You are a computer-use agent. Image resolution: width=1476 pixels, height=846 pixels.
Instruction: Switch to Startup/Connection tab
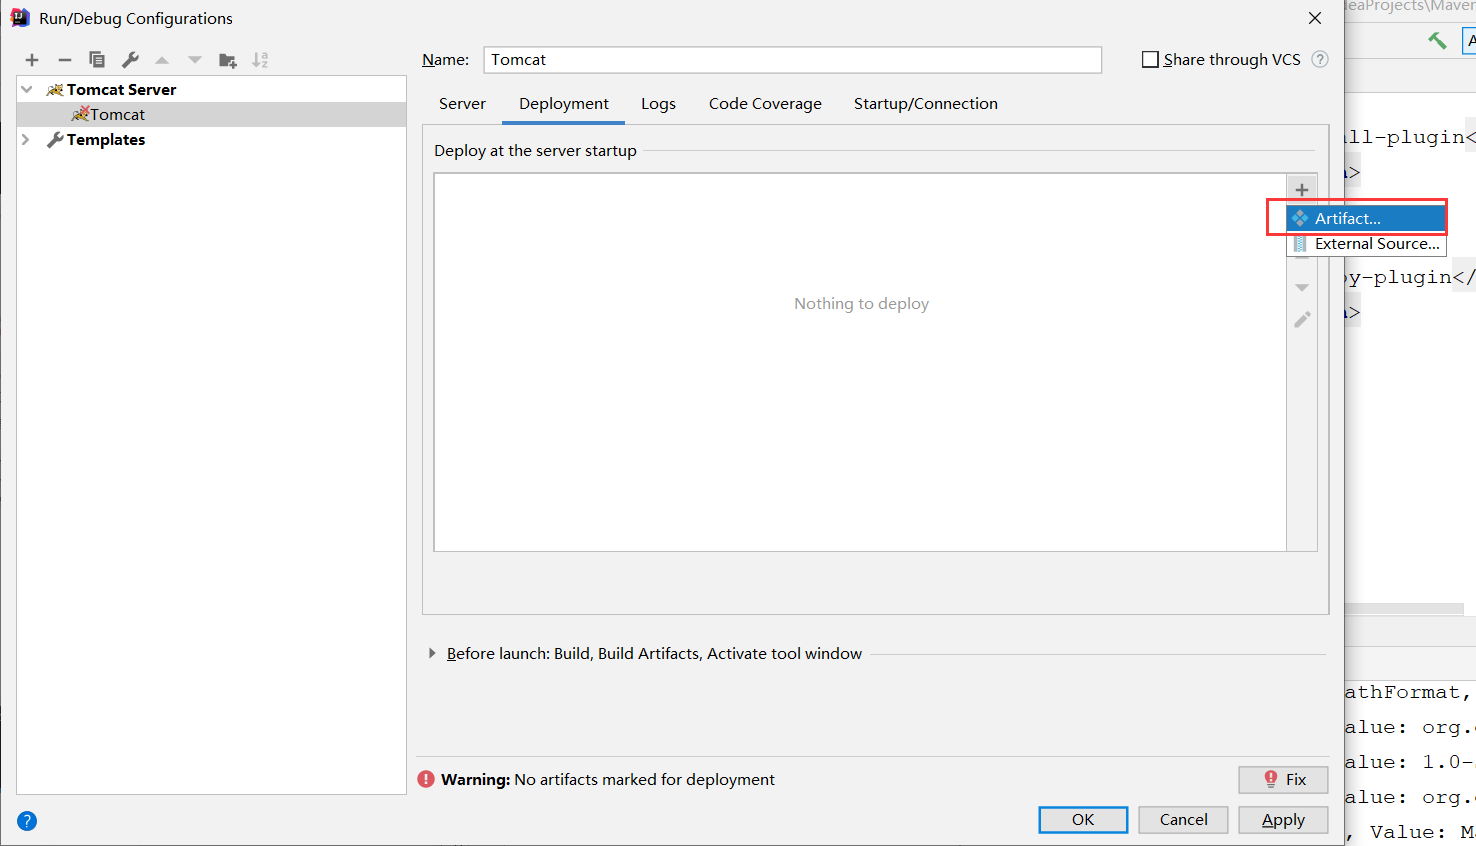tap(926, 104)
